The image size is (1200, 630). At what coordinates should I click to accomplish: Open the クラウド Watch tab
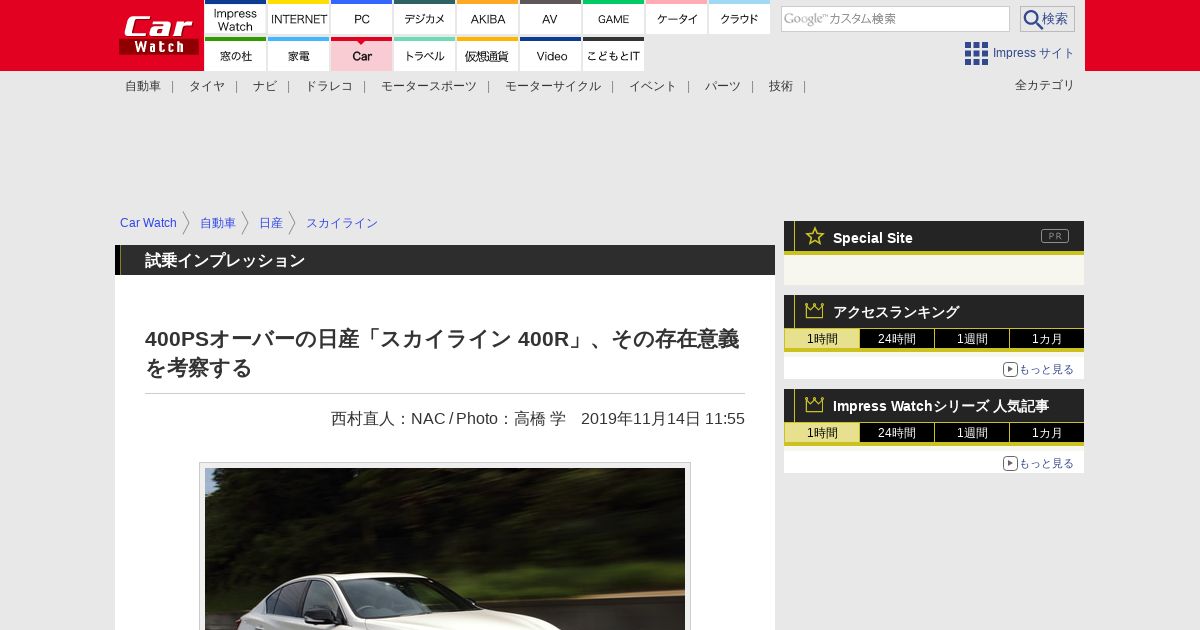pyautogui.click(x=740, y=18)
